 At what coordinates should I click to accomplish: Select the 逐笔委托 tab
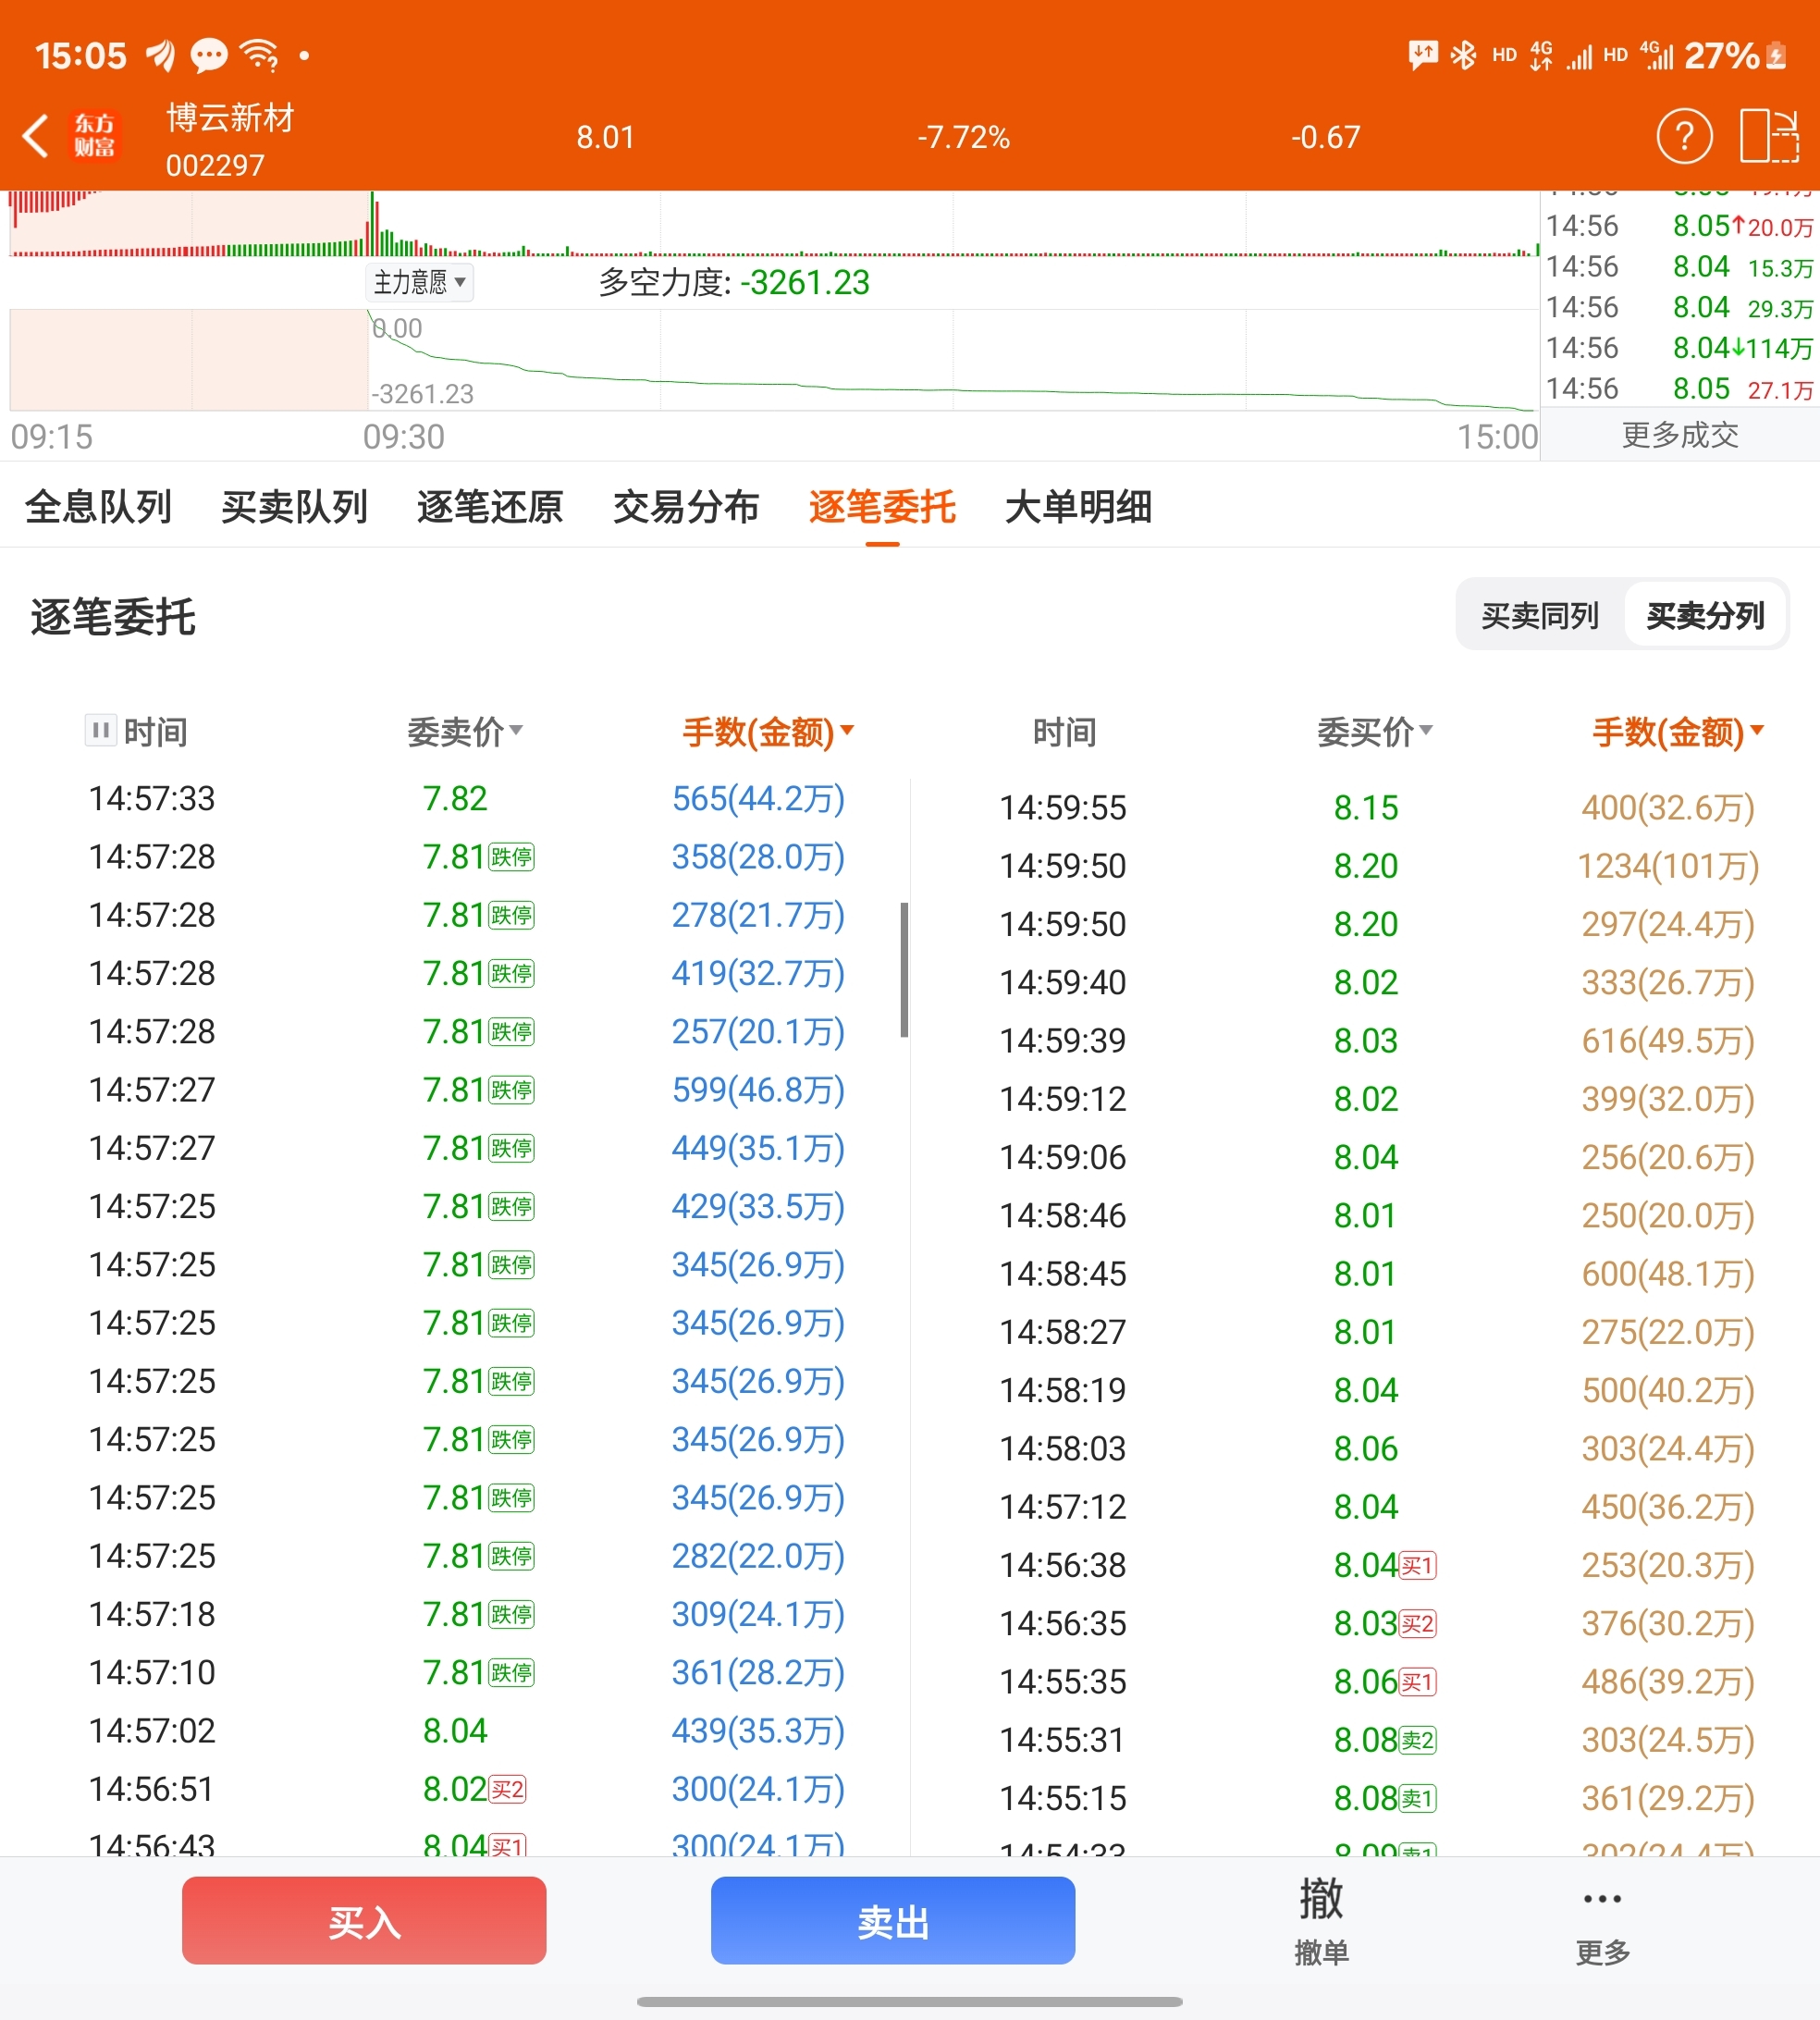pos(882,507)
